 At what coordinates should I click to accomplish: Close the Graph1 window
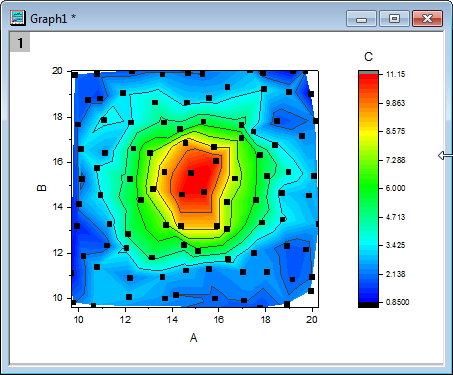tap(427, 18)
